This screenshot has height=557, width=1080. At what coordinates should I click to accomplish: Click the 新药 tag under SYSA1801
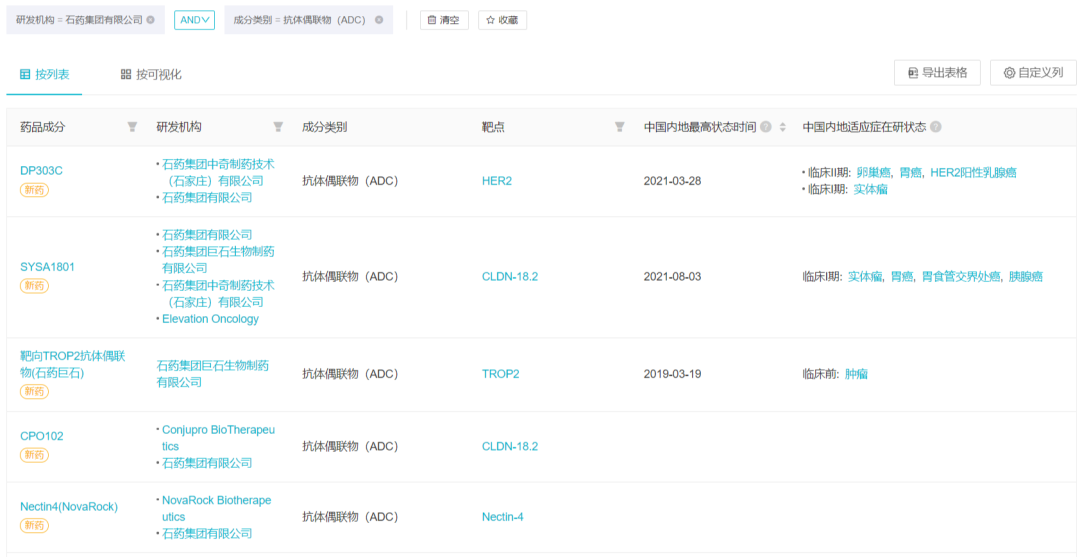pyautogui.click(x=34, y=286)
